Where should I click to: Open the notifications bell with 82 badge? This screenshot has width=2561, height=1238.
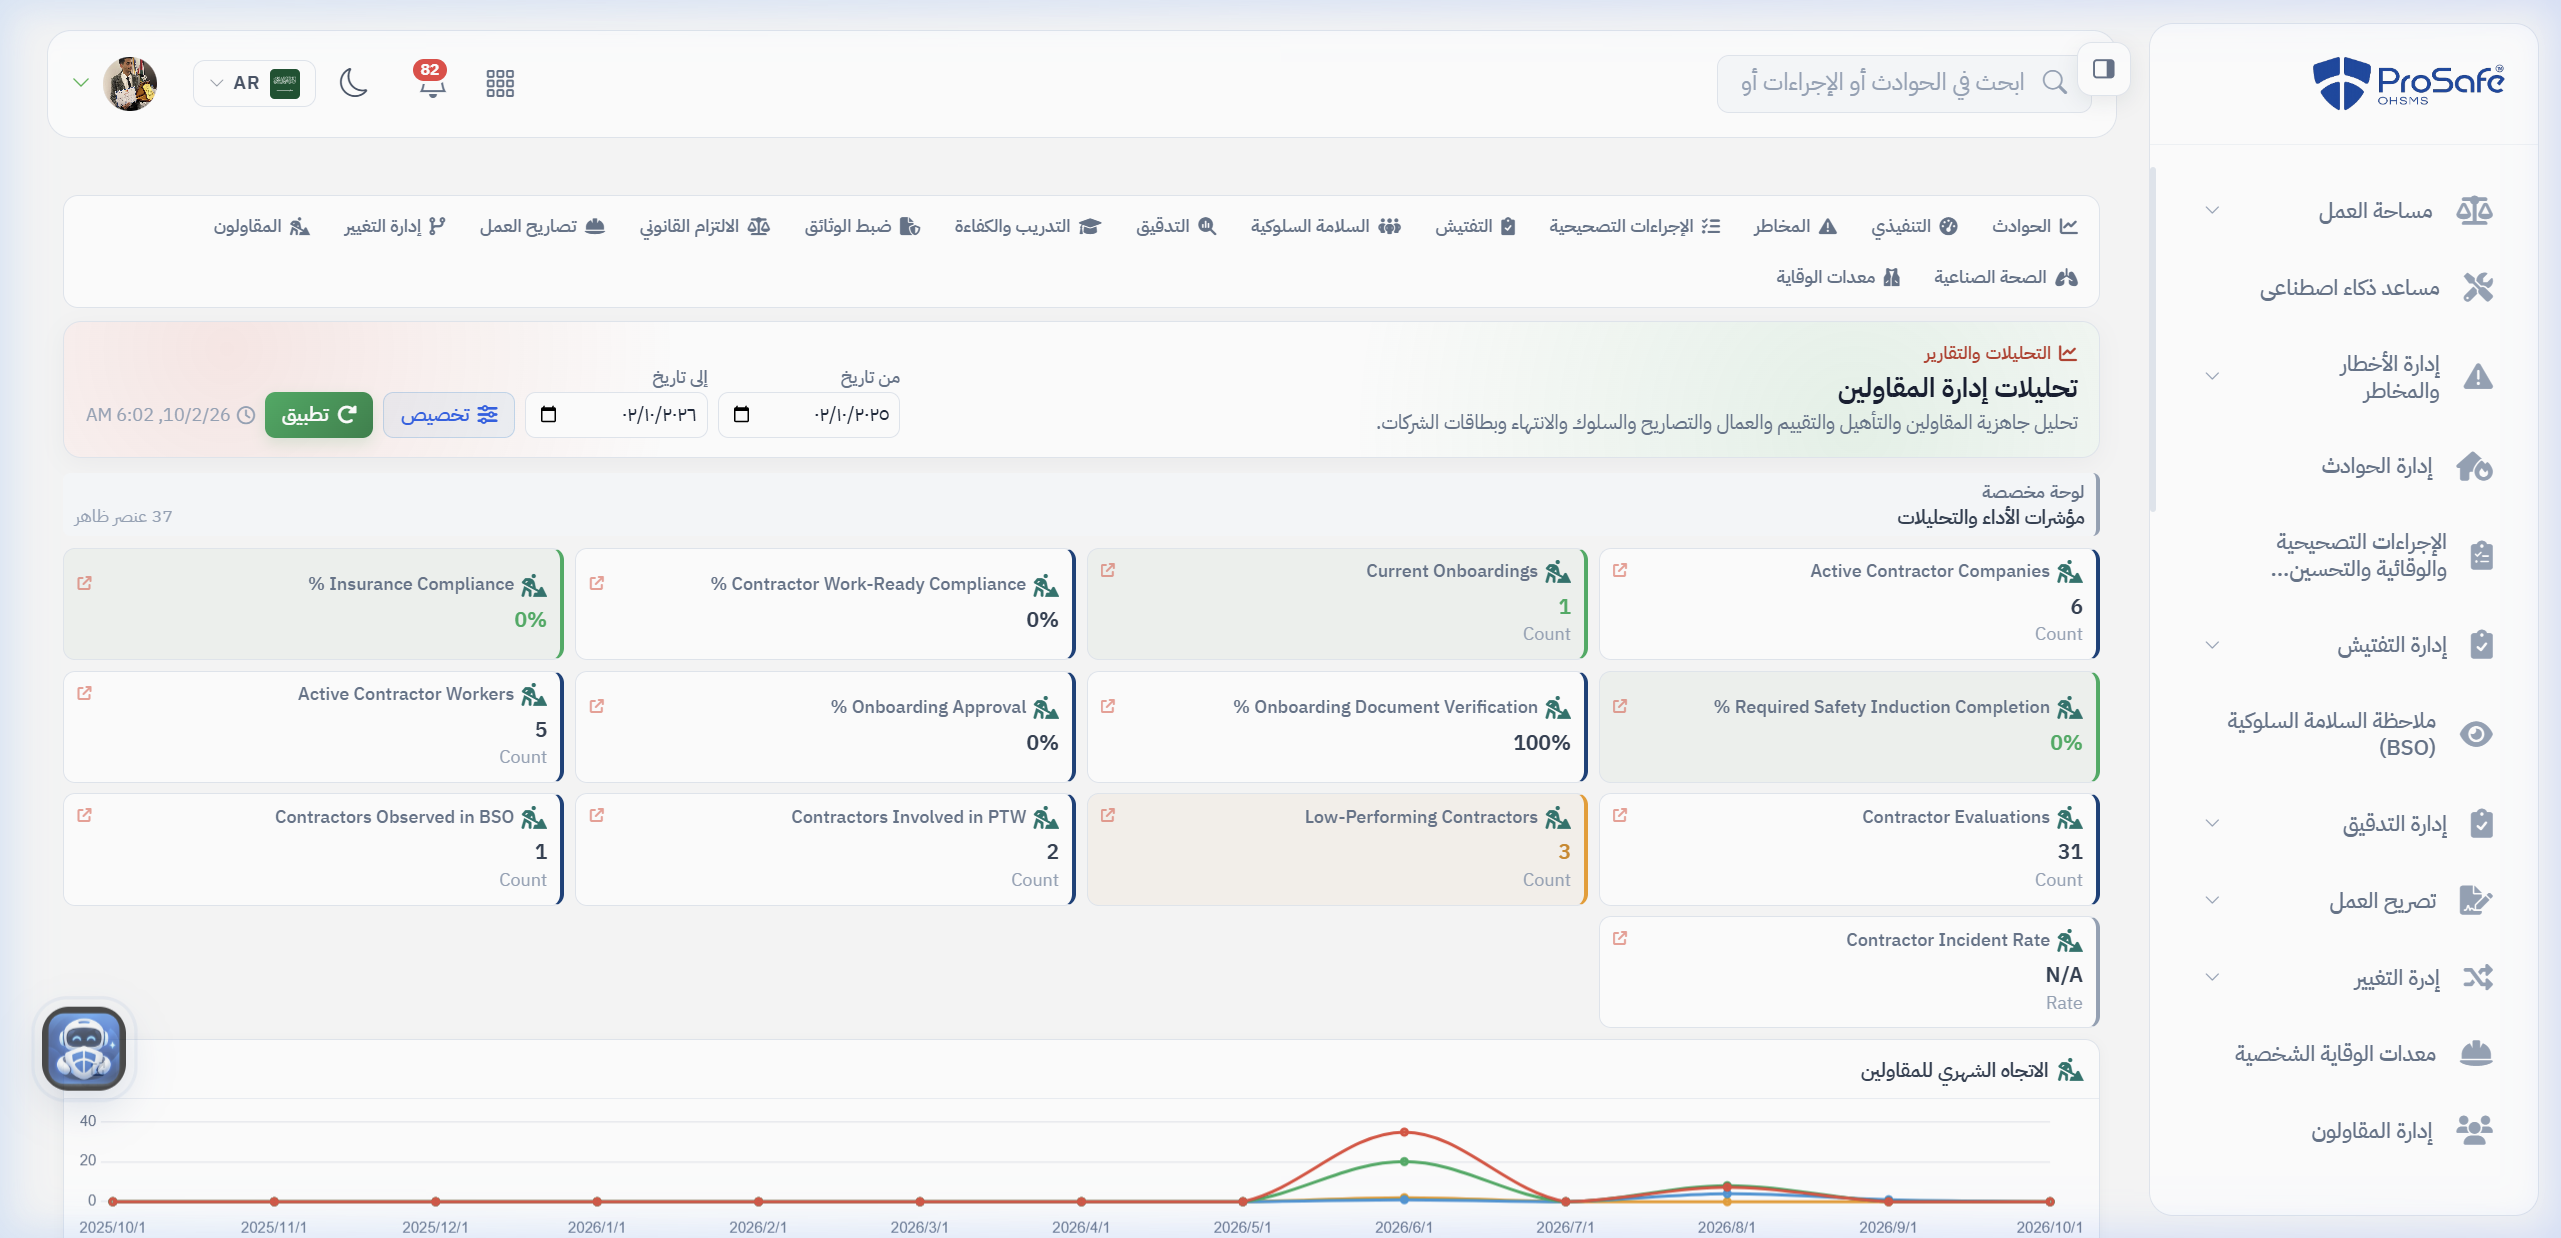(431, 82)
